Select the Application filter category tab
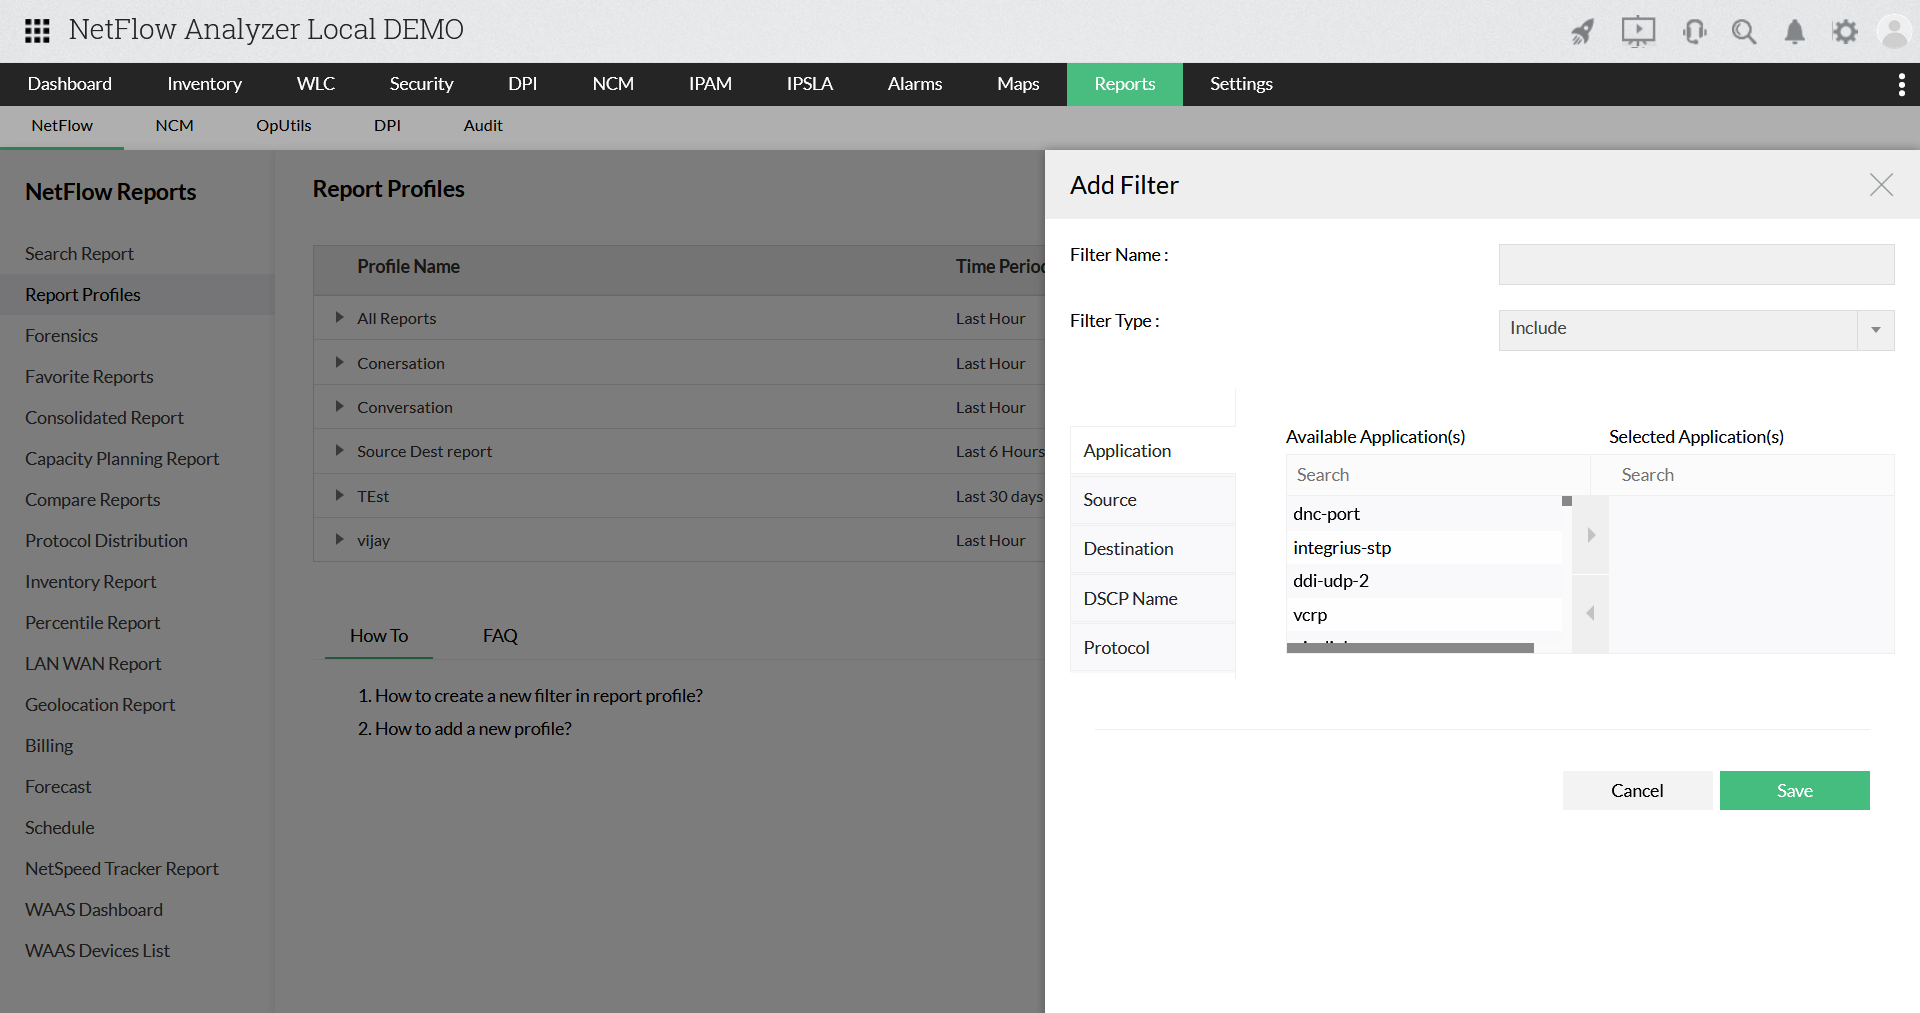Viewport: 1920px width, 1013px height. (x=1153, y=451)
